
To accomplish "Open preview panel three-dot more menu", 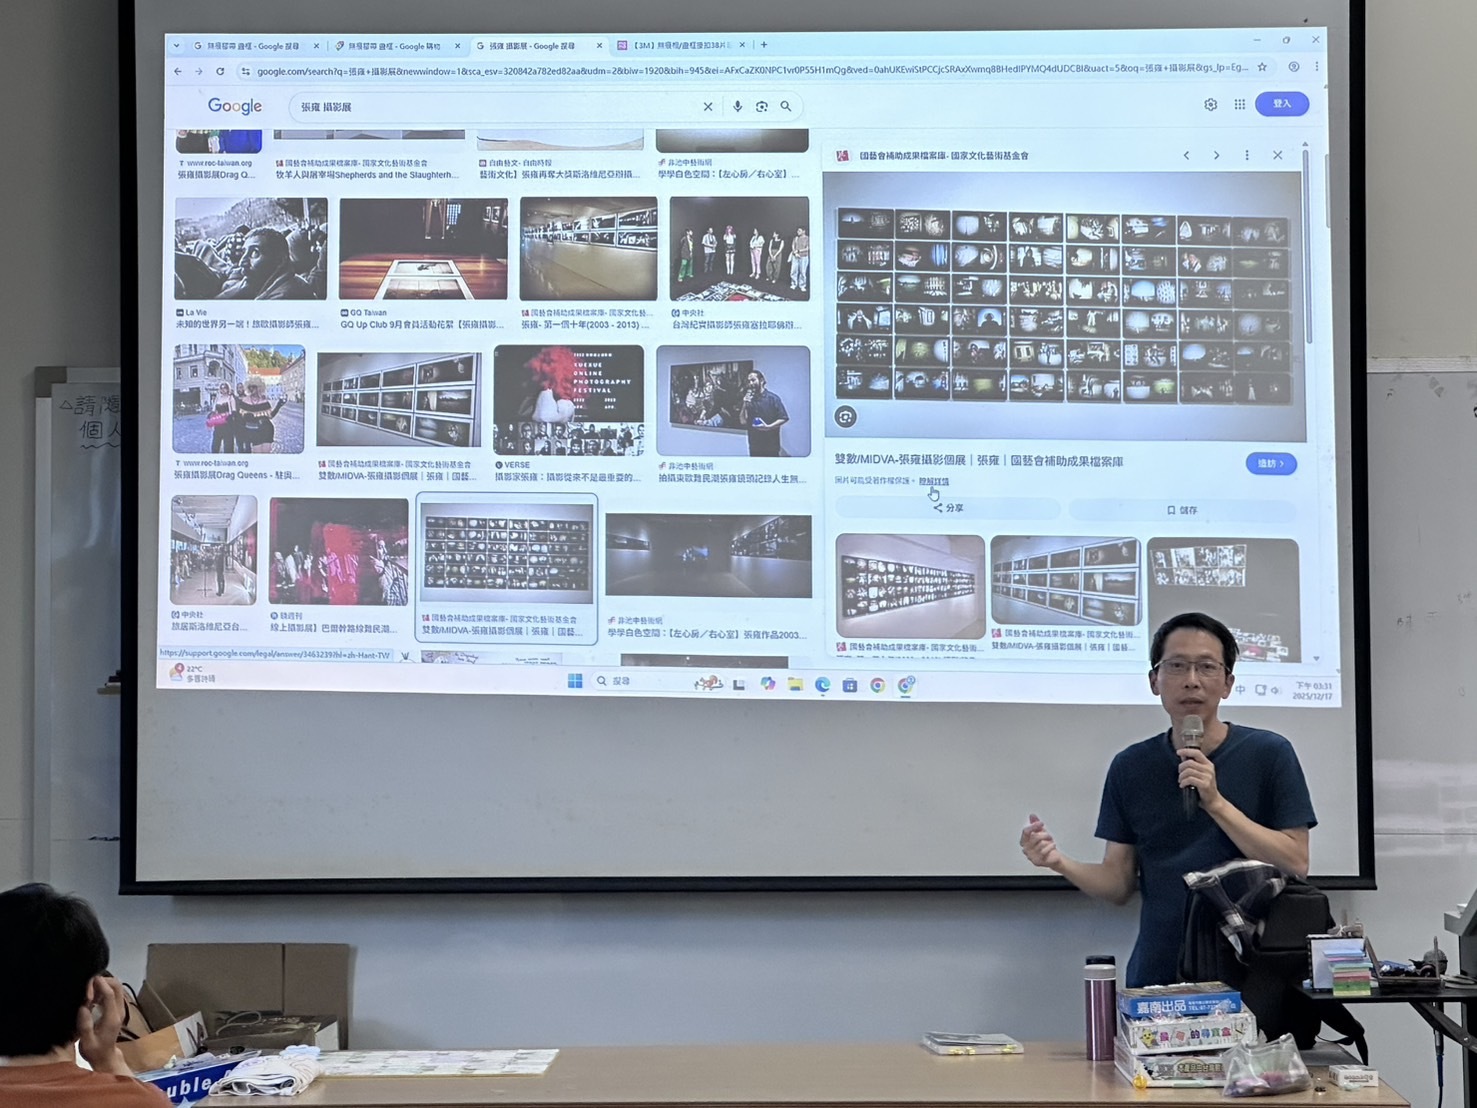I will 1246,155.
